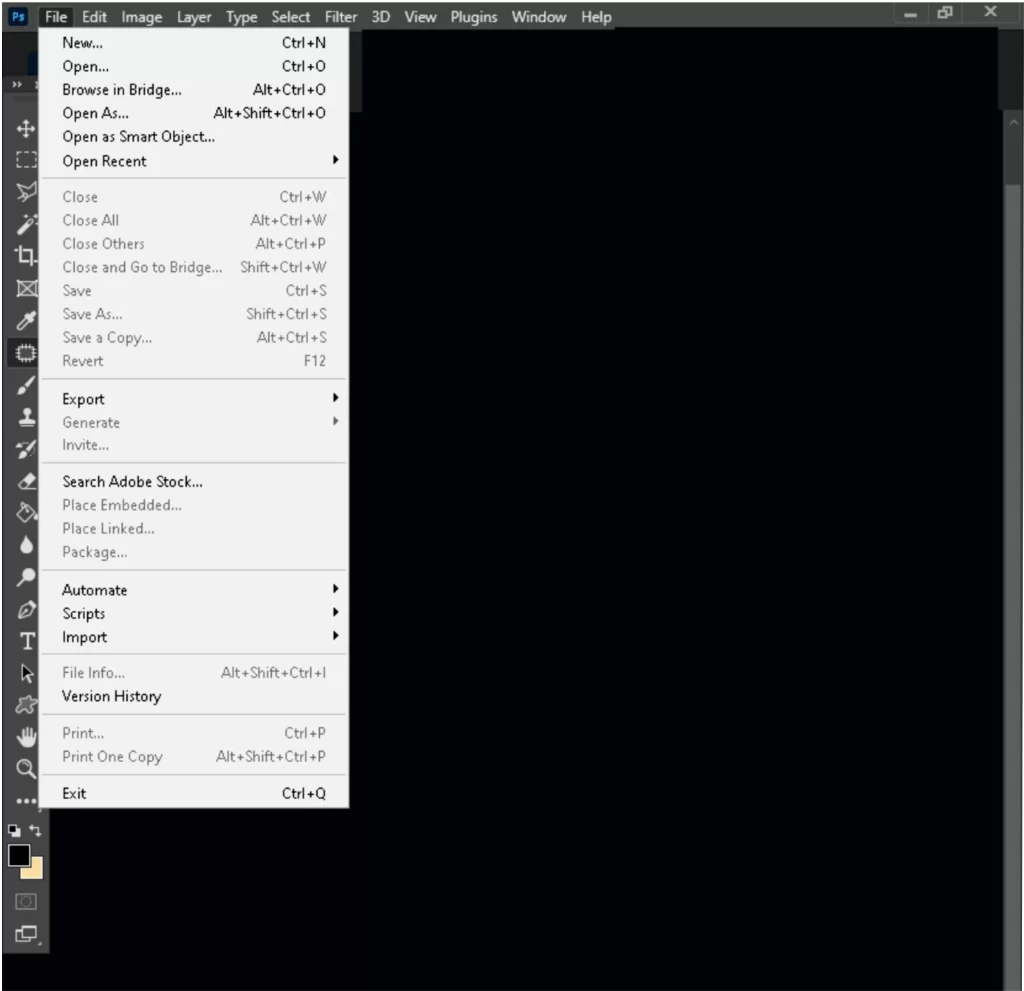The height and width of the screenshot is (991, 1024).
Task: Open the Edit menu
Action: (x=94, y=16)
